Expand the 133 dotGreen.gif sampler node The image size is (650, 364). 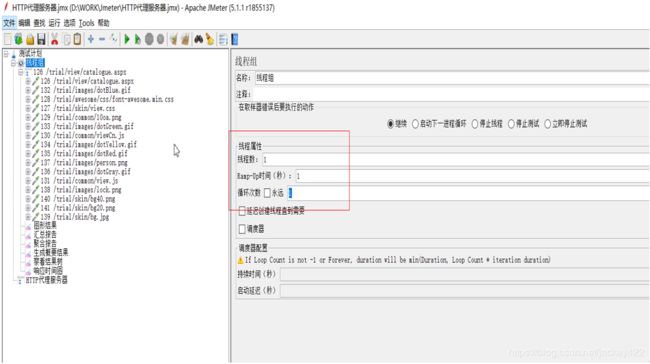pyautogui.click(x=28, y=126)
